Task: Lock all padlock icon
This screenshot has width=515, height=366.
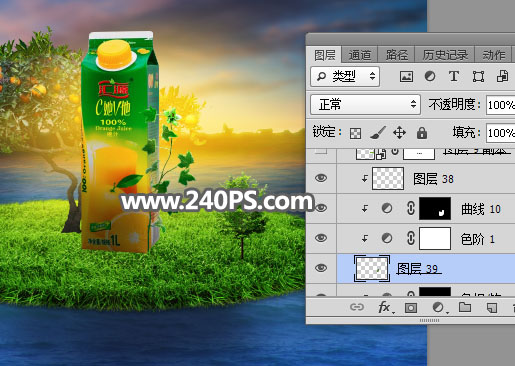Action: point(422,133)
